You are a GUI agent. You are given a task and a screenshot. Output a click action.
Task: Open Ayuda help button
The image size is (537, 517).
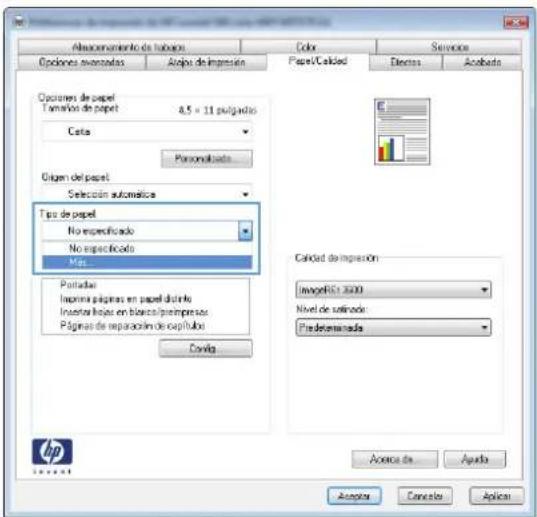tap(475, 459)
